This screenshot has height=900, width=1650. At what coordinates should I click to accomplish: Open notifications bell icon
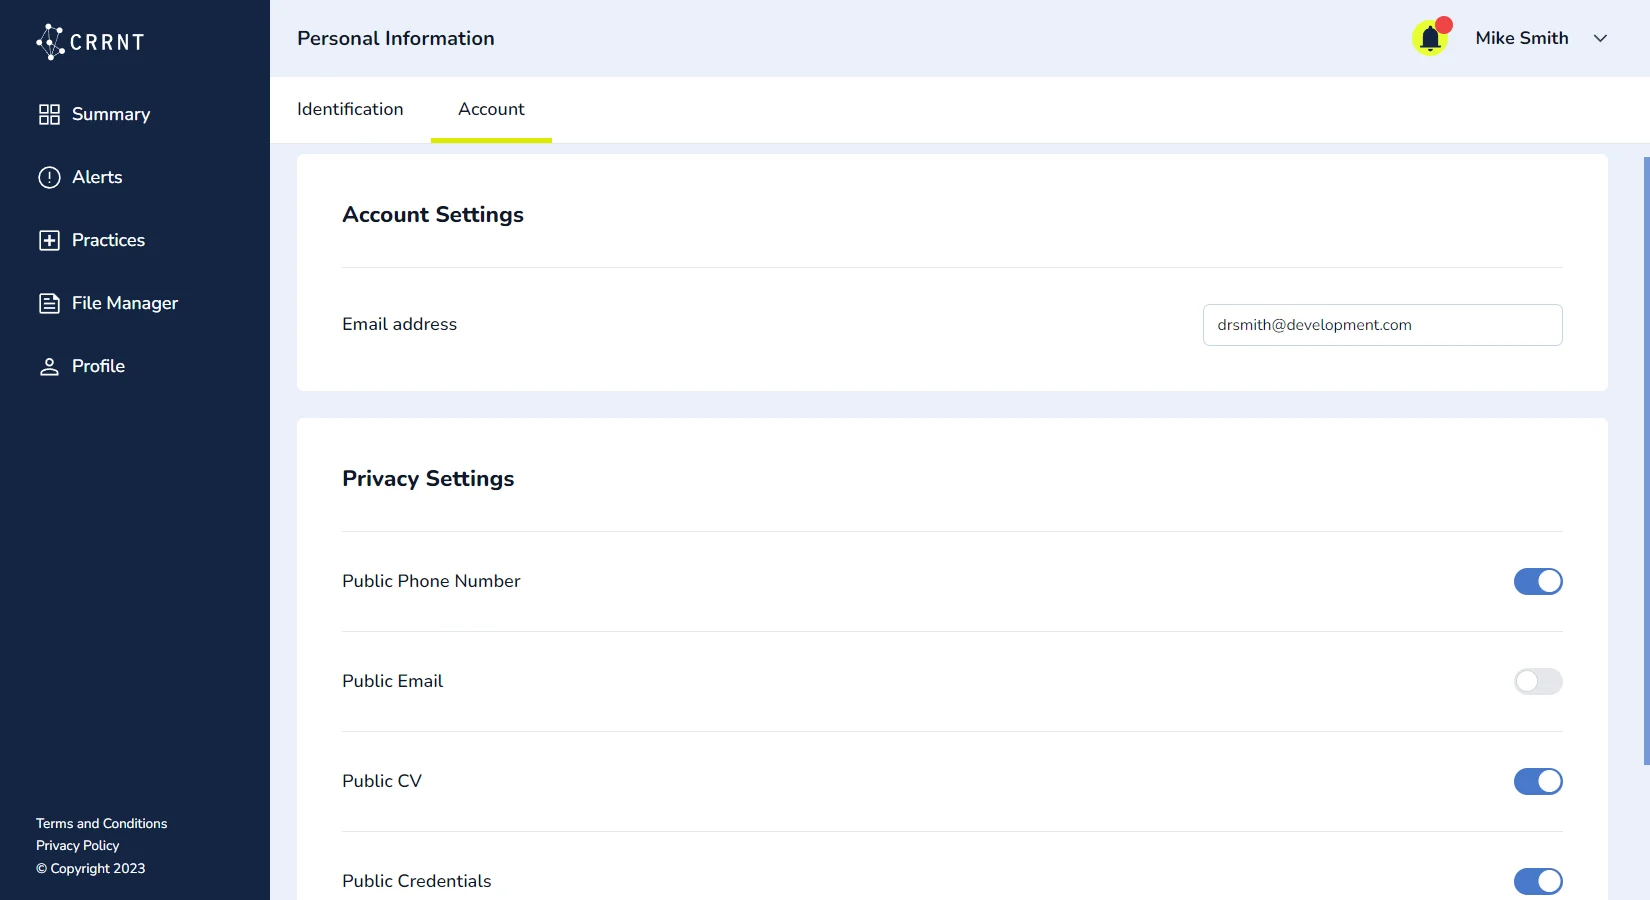pyautogui.click(x=1430, y=38)
